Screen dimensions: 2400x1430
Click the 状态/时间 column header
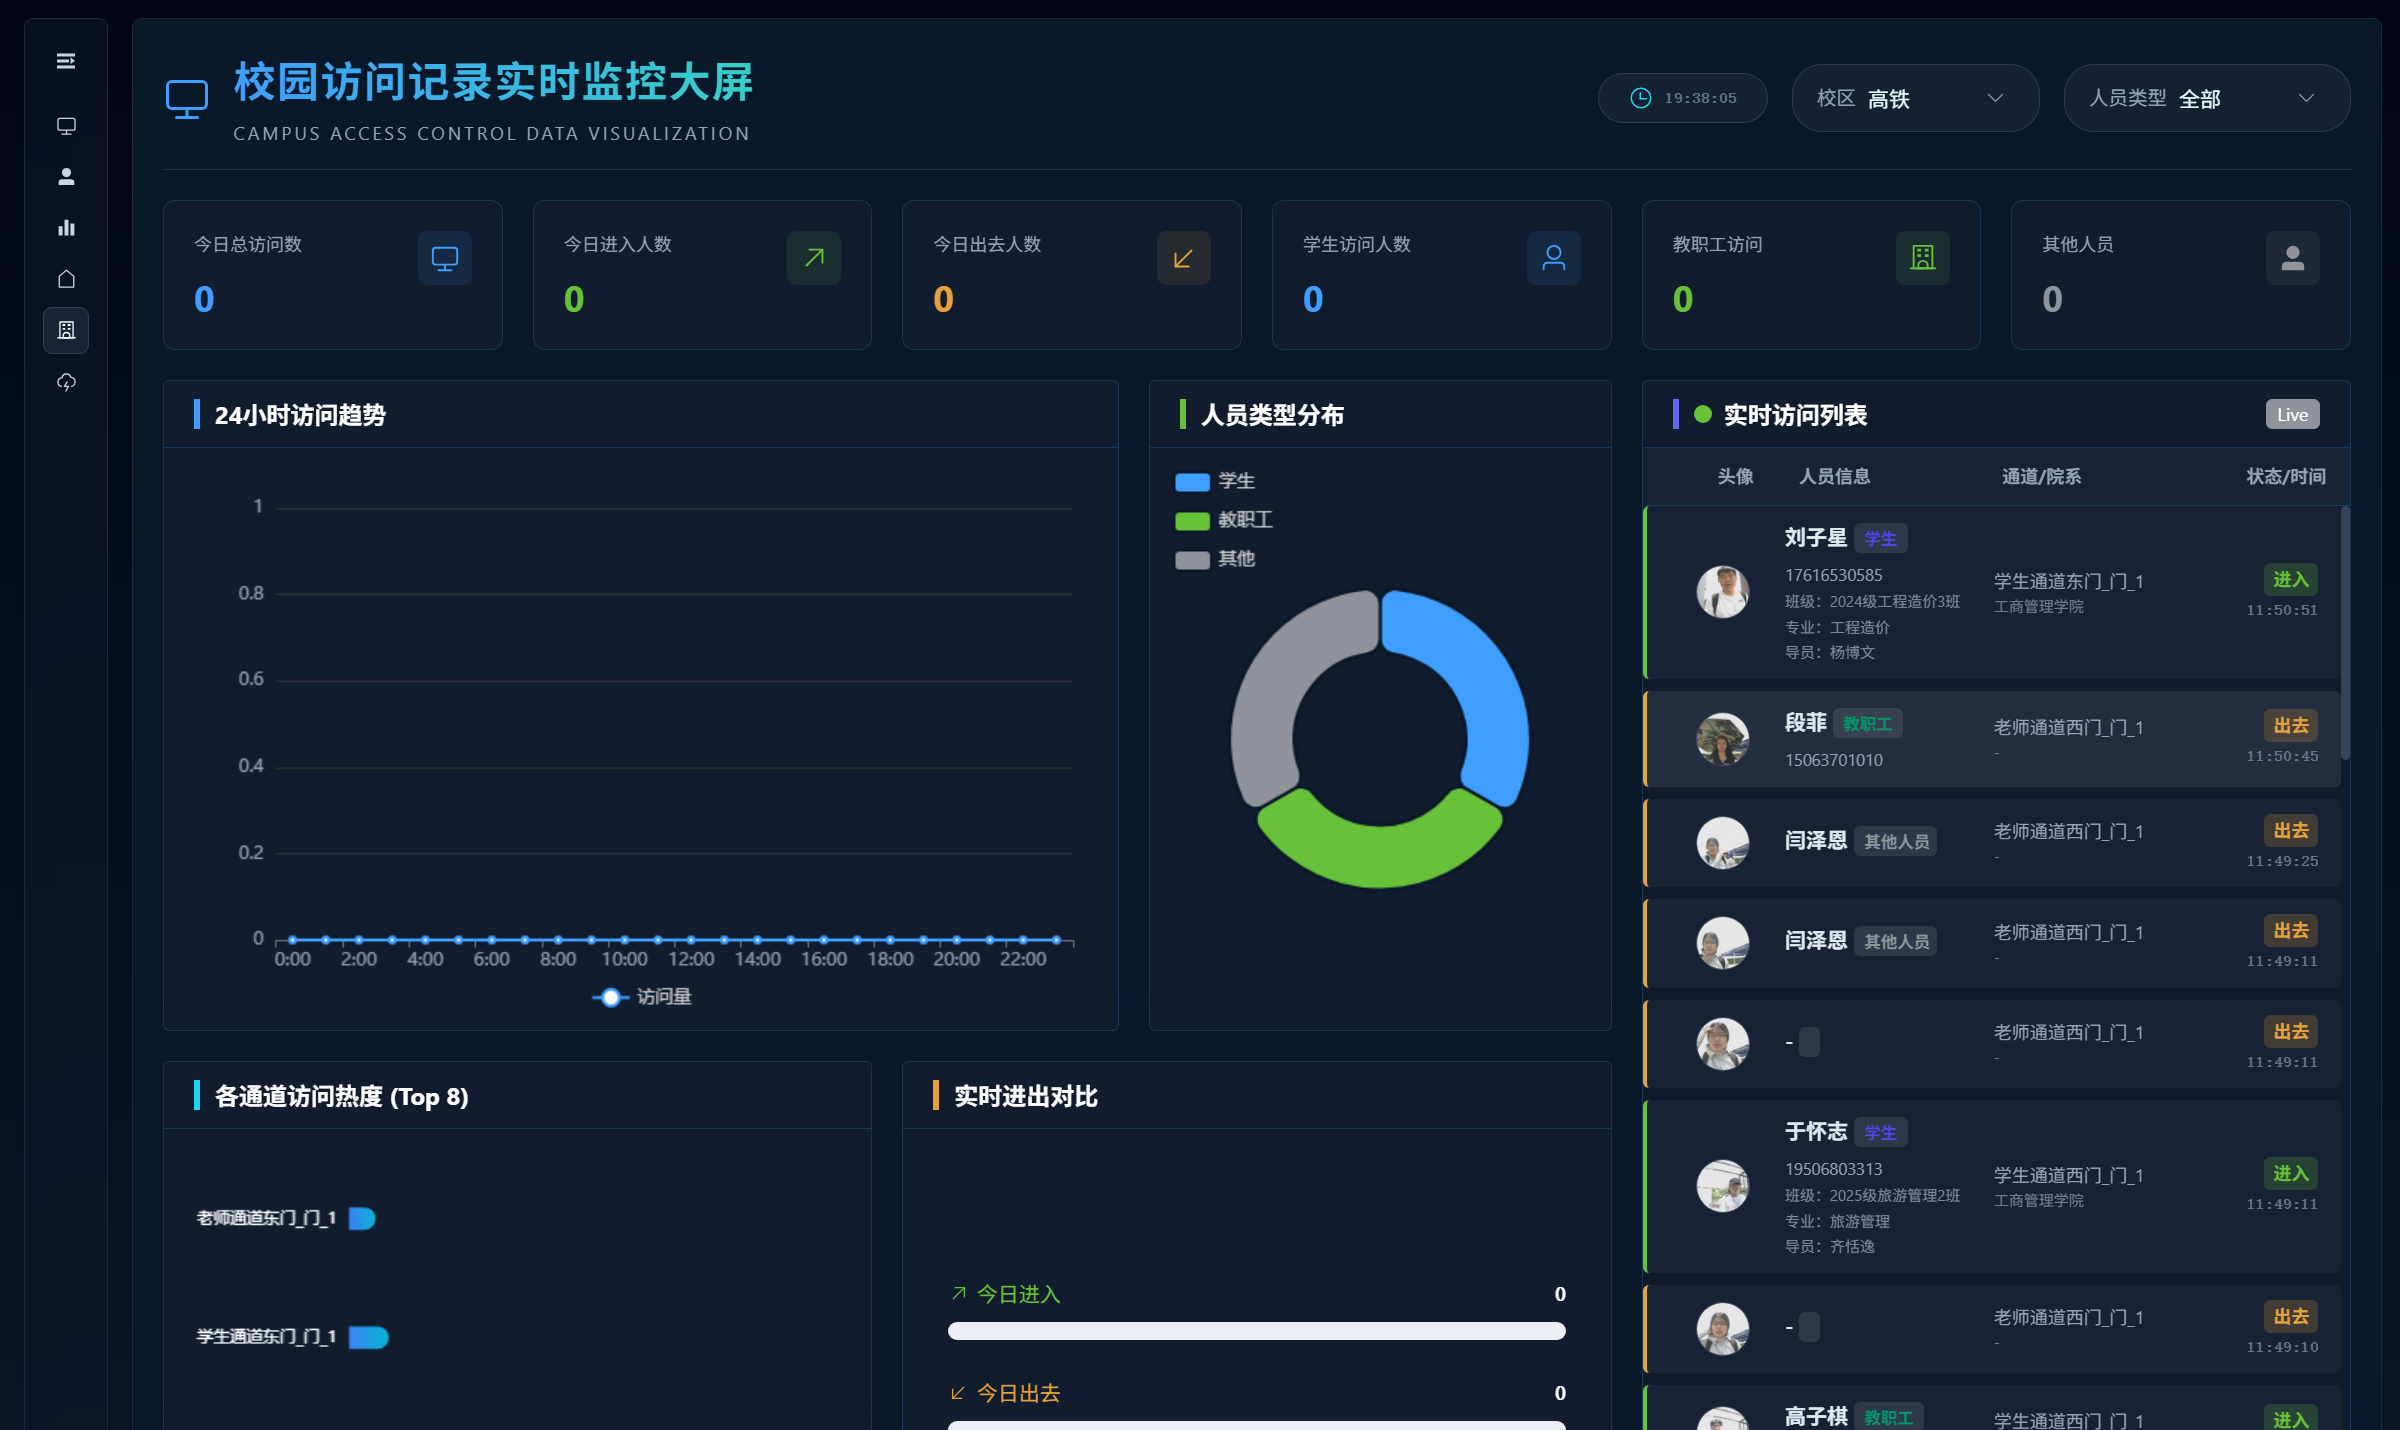click(x=2285, y=476)
